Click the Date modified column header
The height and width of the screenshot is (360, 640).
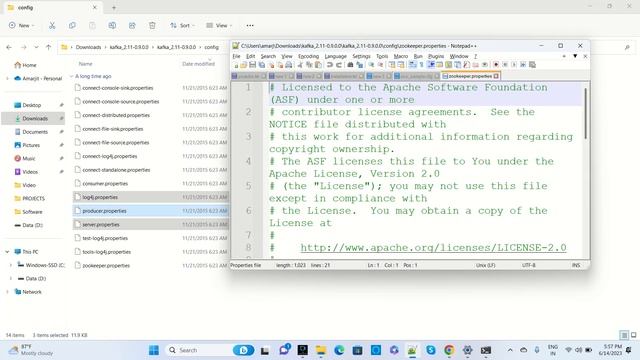[x=198, y=64]
